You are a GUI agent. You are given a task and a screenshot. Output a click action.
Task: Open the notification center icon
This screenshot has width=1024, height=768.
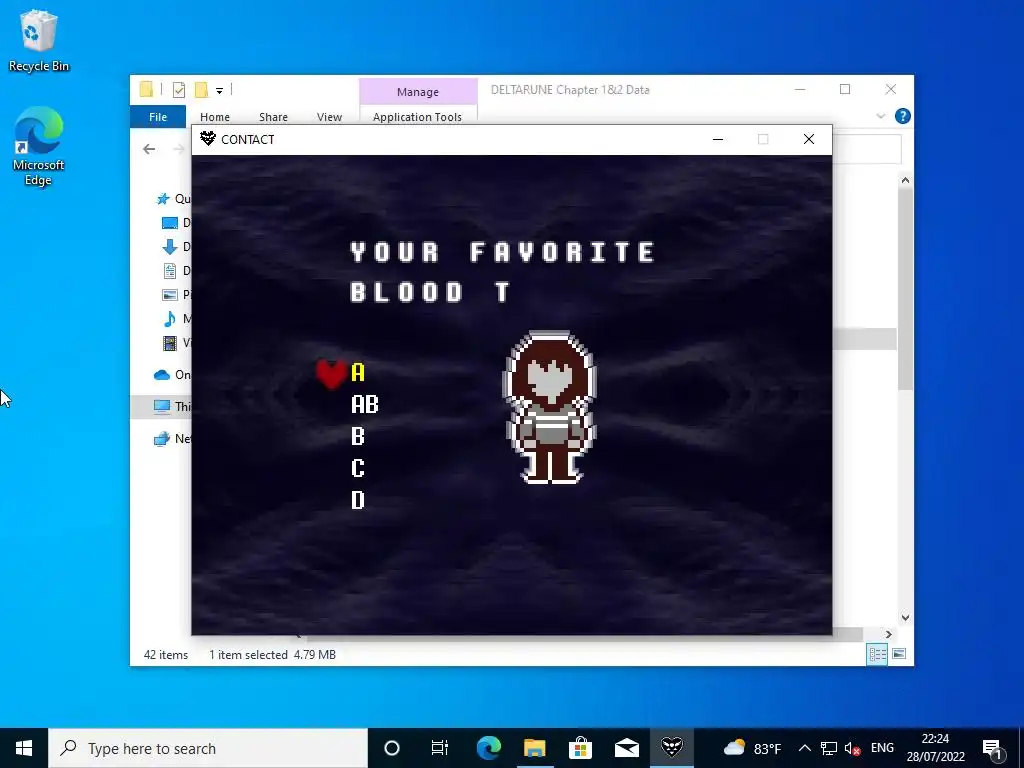tap(993, 748)
